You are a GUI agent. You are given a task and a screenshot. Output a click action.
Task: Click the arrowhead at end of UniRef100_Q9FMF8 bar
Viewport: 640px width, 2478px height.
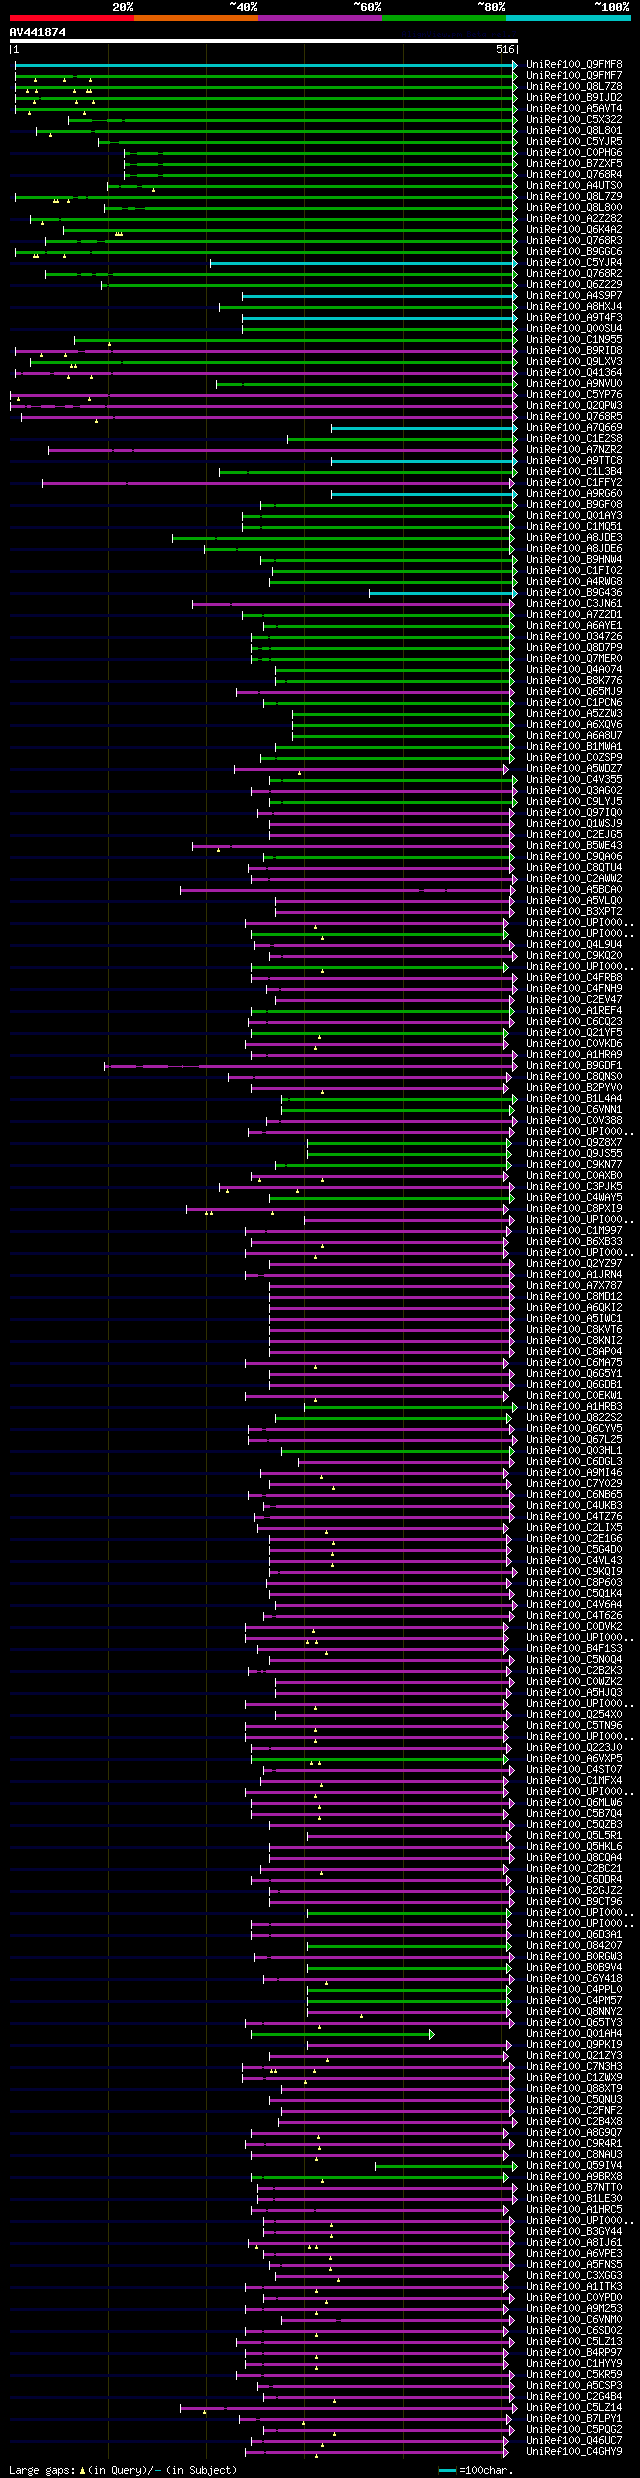point(515,65)
